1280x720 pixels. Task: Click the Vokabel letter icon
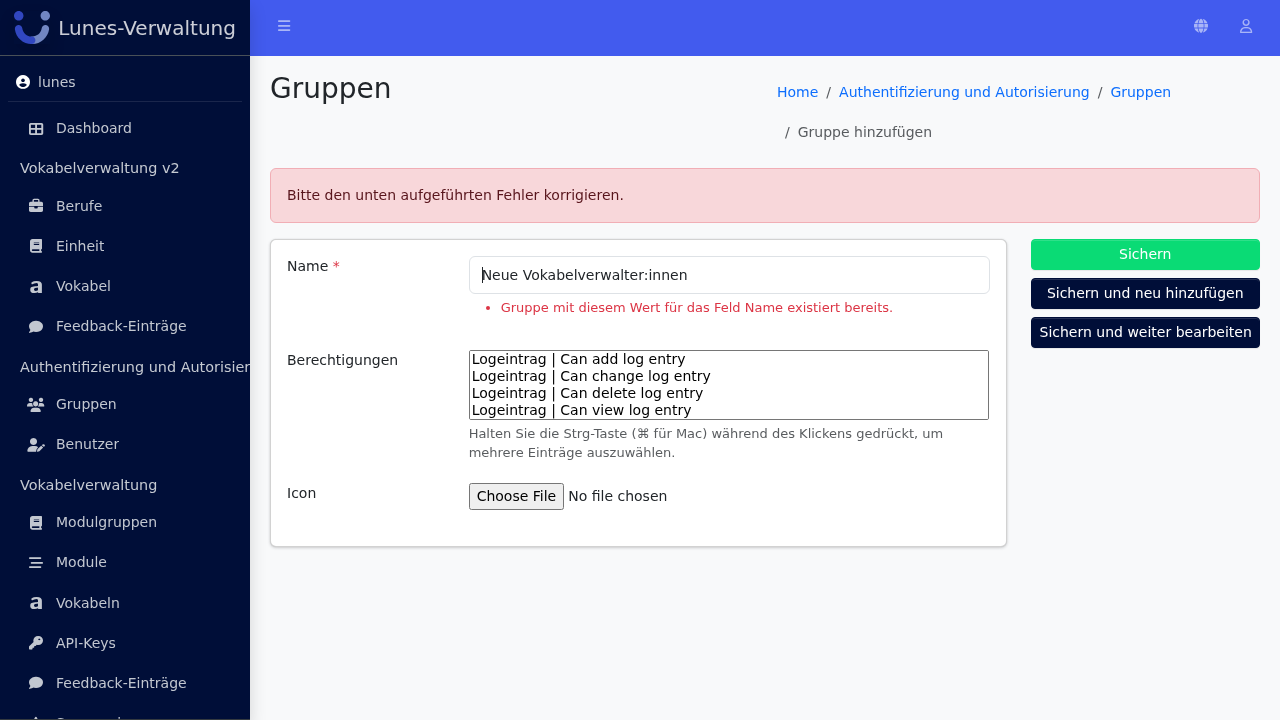point(36,286)
